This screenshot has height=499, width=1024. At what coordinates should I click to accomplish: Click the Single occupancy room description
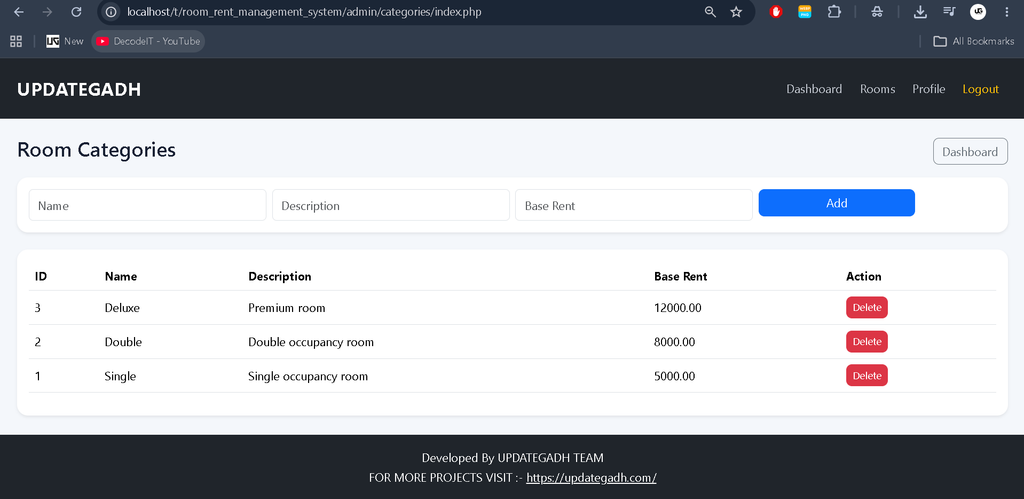(308, 376)
